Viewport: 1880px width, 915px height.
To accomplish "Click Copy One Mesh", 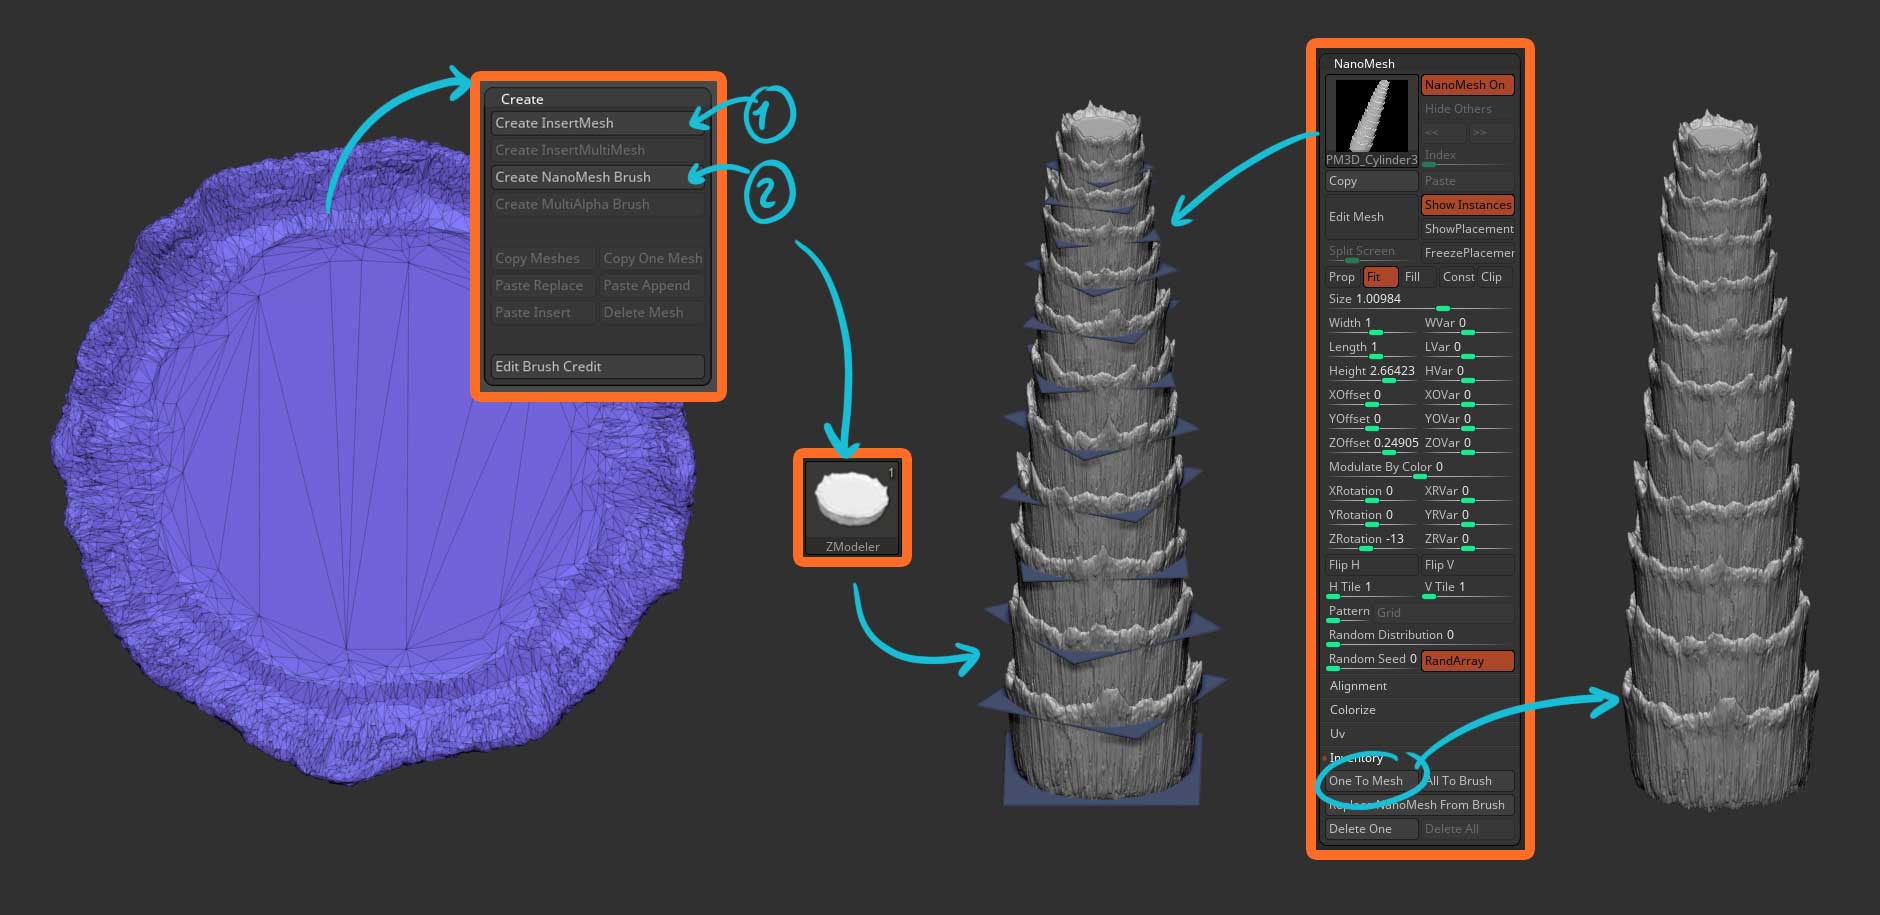I will click(652, 258).
